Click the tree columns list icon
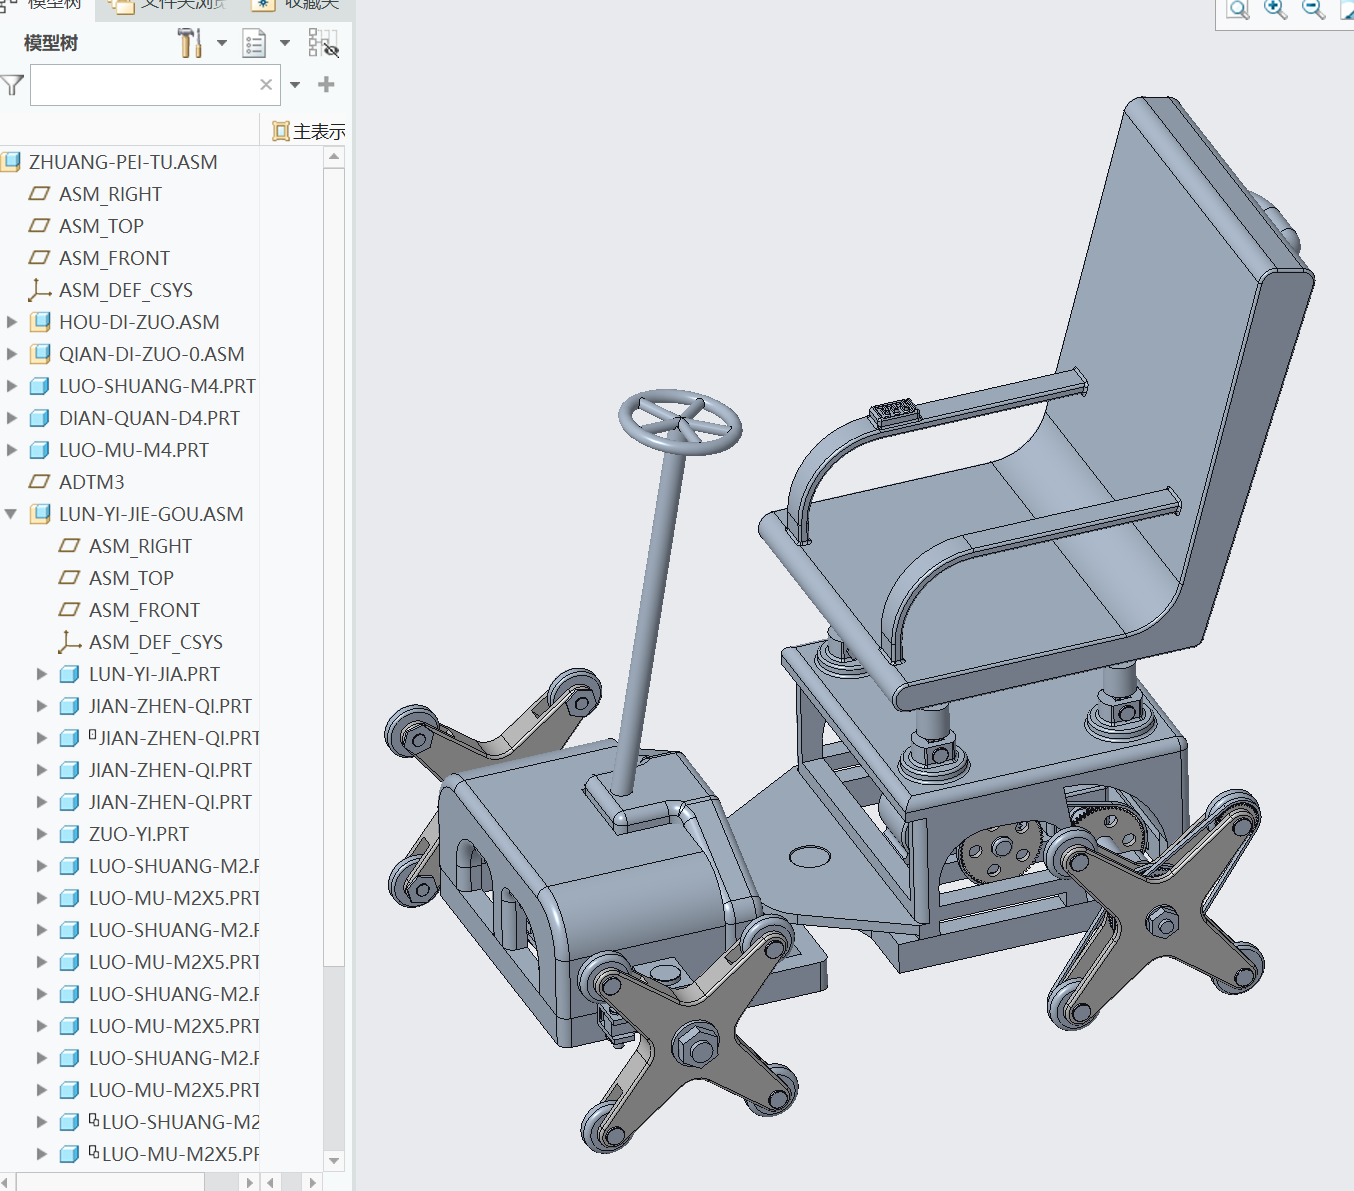This screenshot has width=1354, height=1191. coord(255,43)
